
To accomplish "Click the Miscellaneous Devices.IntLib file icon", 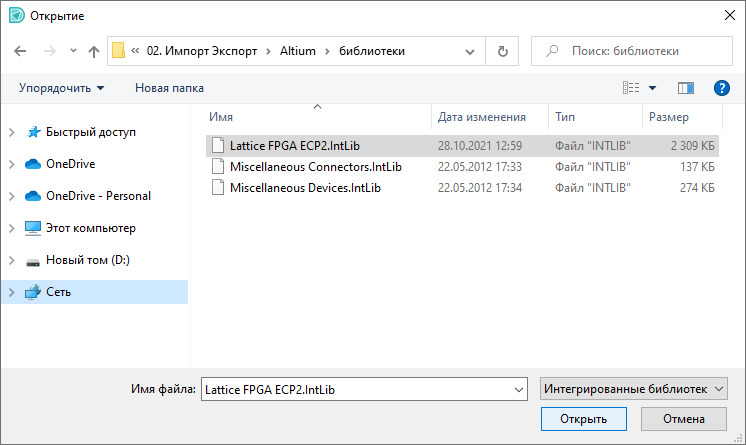I will tap(220, 187).
